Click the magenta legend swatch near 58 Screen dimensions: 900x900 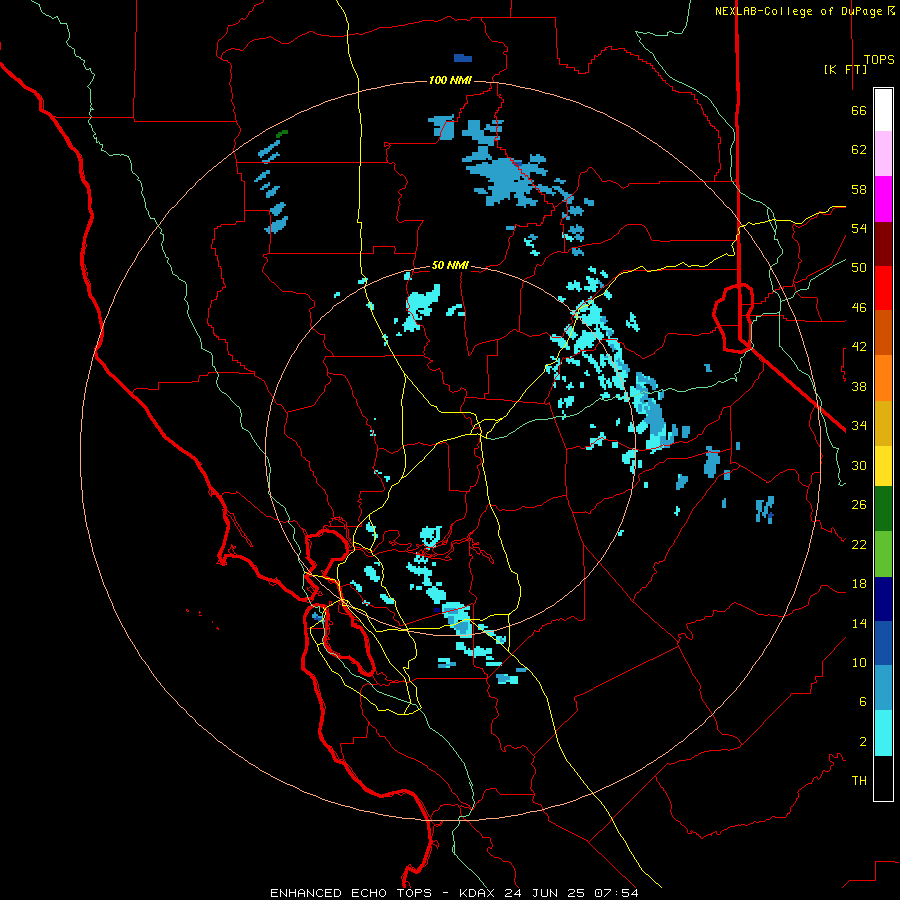click(x=883, y=199)
